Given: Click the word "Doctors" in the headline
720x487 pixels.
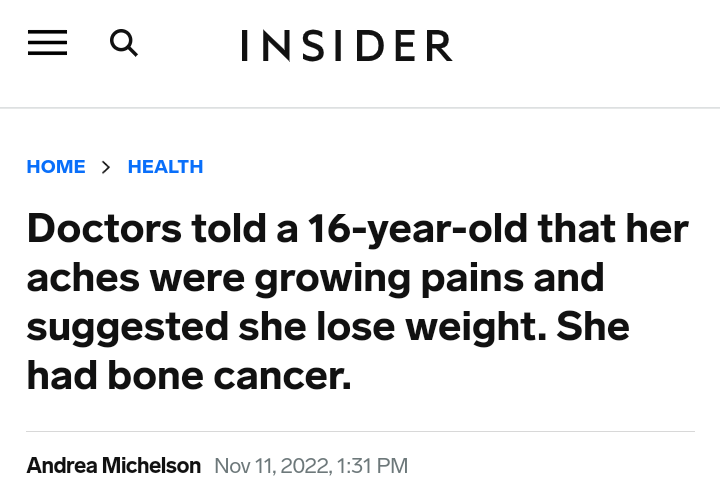Looking at the screenshot, I should (104, 229).
